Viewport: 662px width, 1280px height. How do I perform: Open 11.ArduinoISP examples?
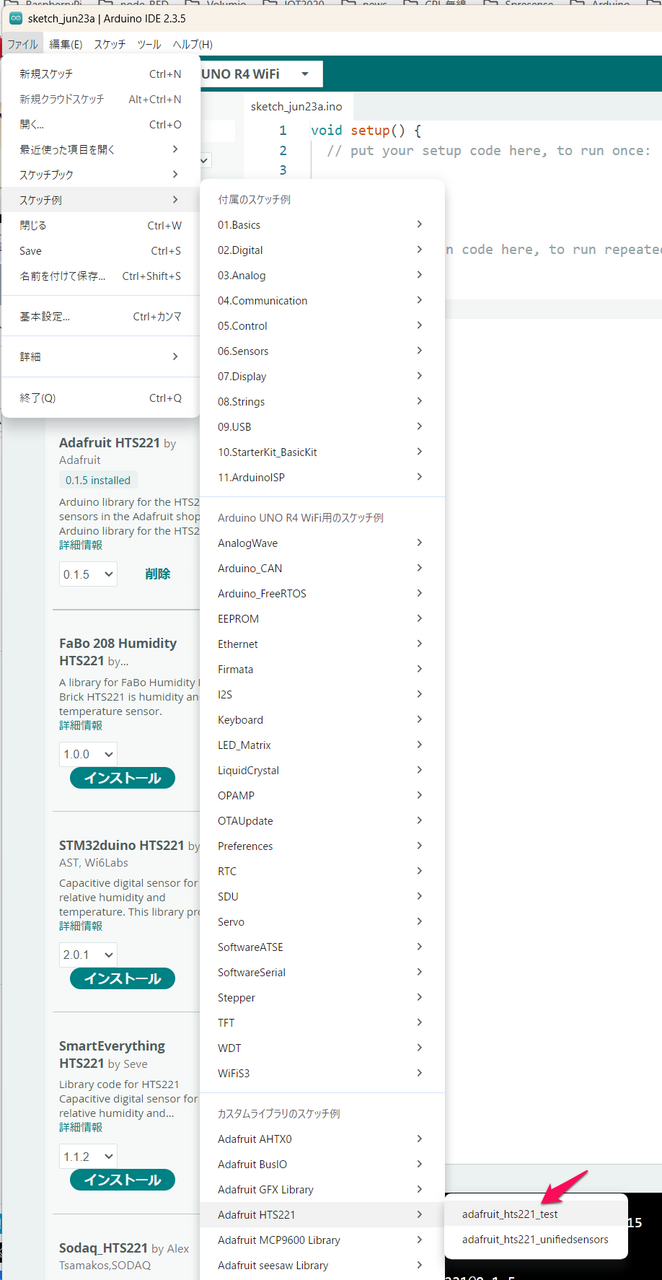tap(322, 477)
